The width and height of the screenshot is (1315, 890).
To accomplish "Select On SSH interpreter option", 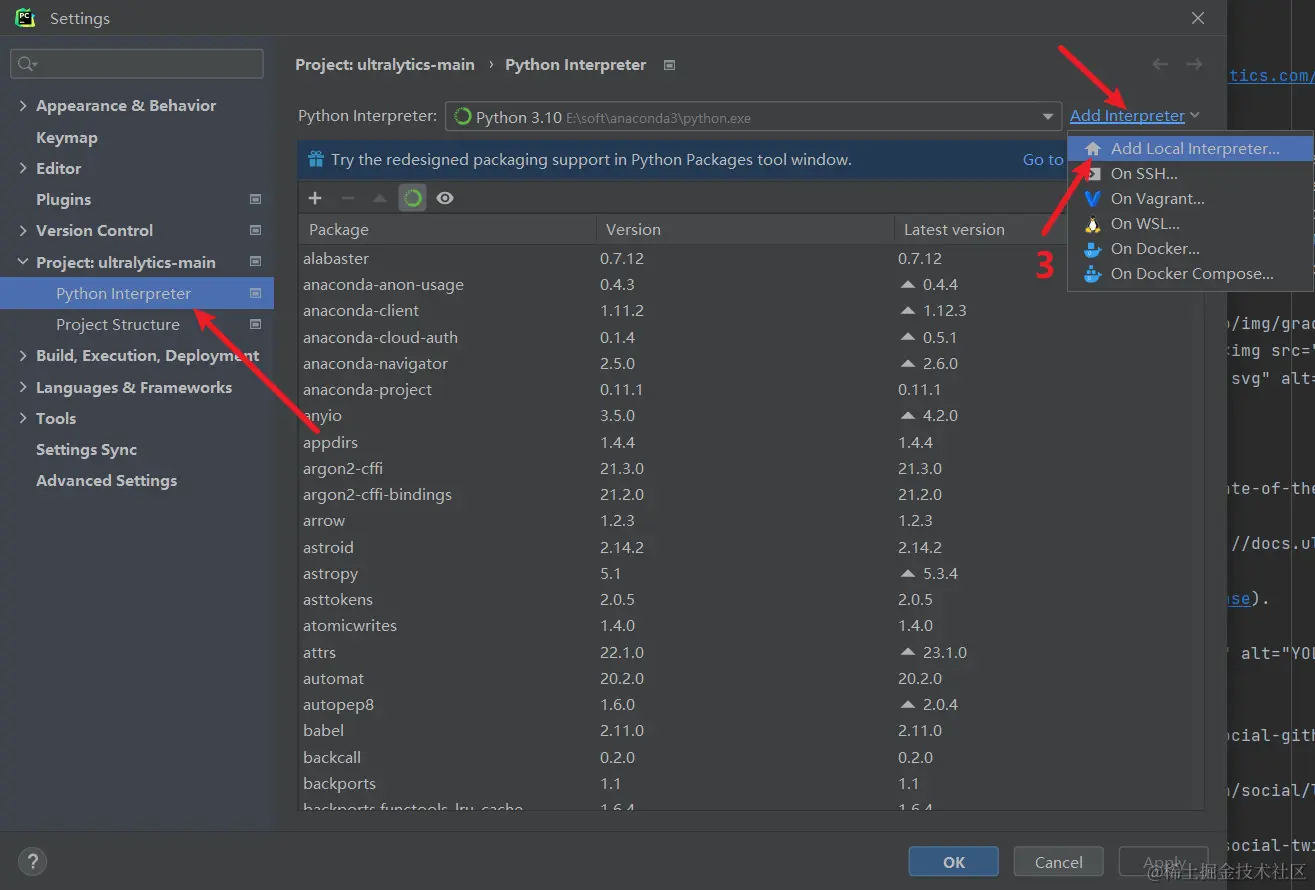I will 1190,173.
